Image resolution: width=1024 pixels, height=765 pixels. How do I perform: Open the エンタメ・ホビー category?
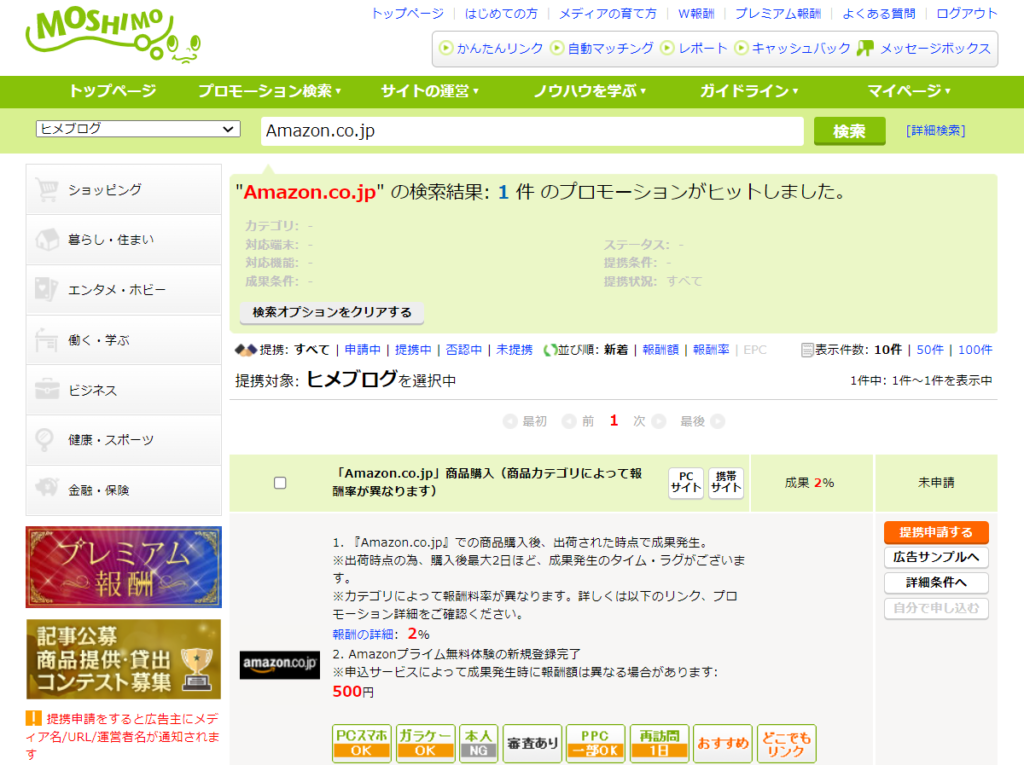(123, 289)
